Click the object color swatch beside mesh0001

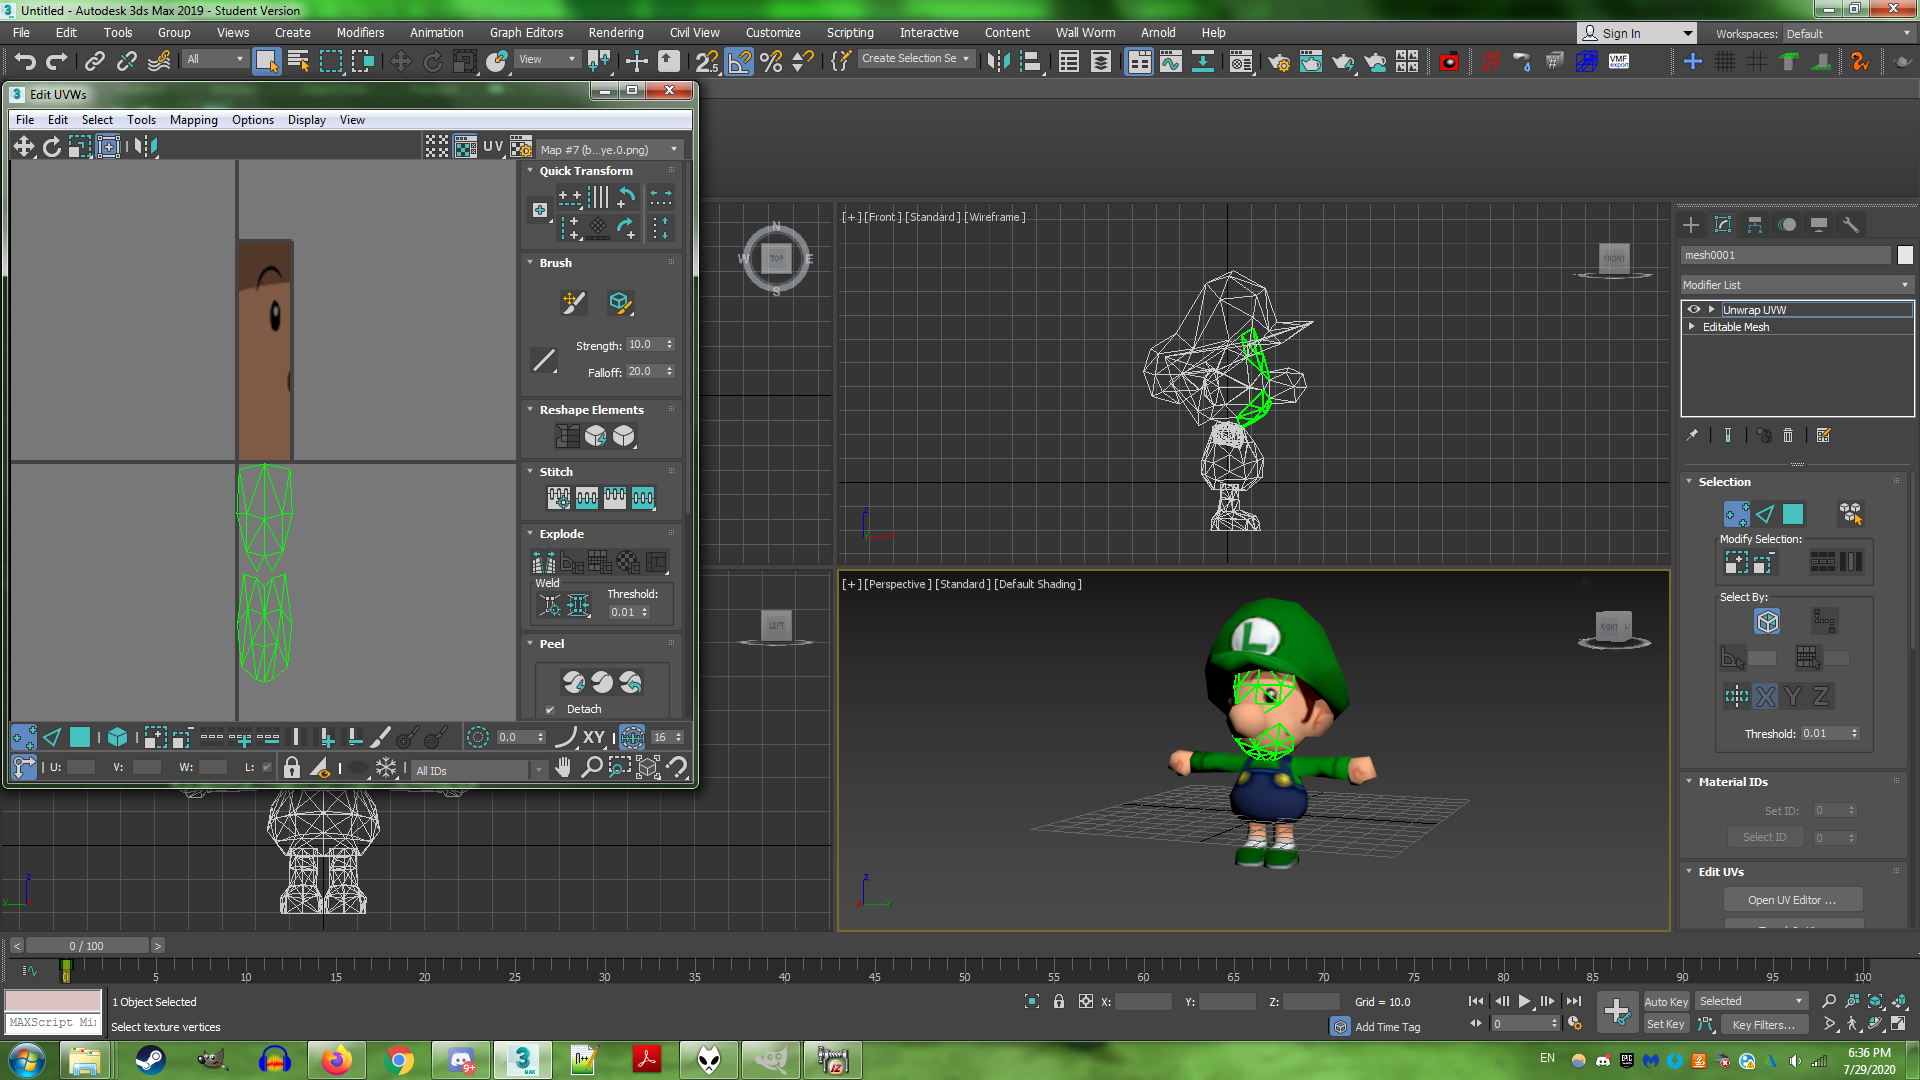click(1905, 255)
